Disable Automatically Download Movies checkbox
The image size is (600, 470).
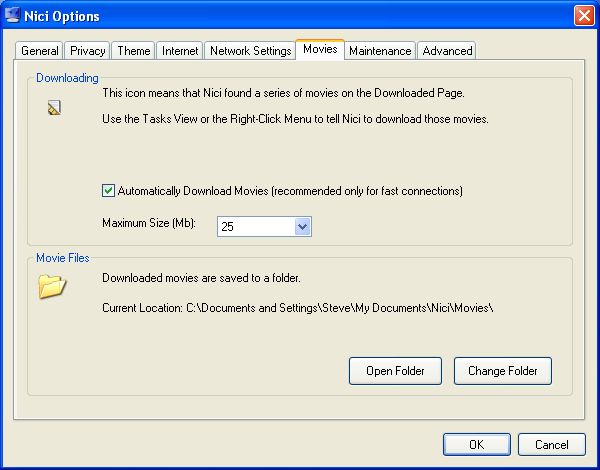109,190
